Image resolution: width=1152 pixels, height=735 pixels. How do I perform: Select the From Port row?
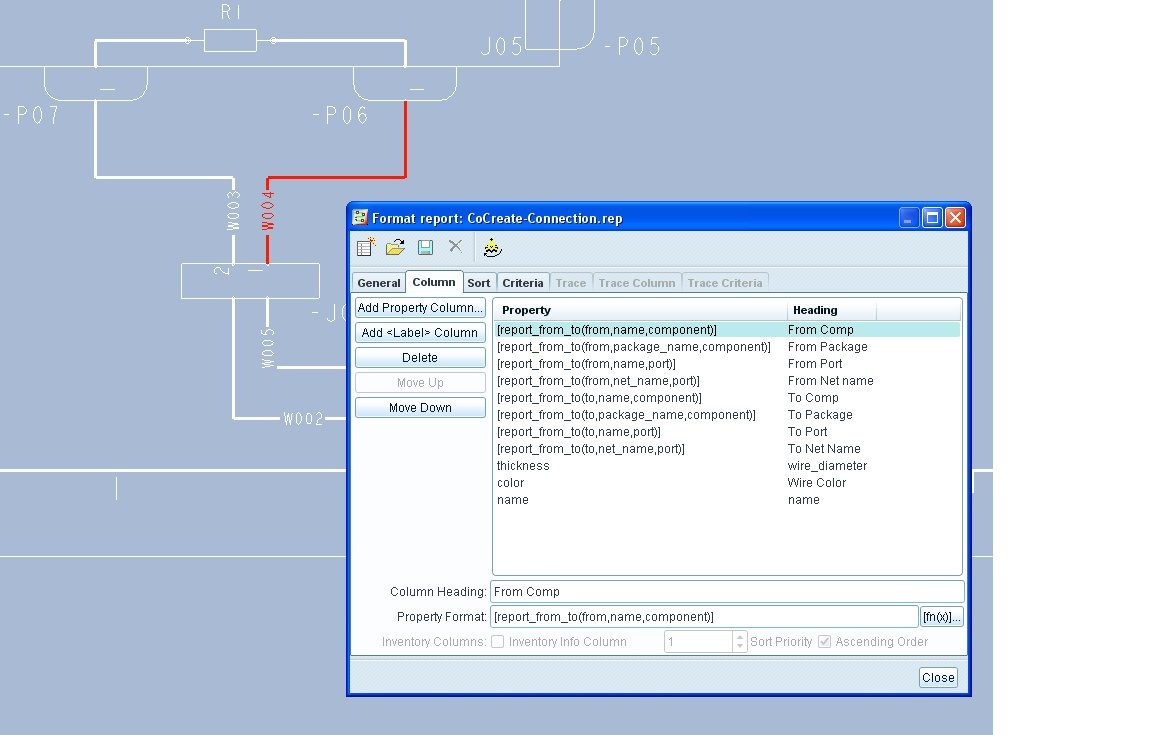727,364
